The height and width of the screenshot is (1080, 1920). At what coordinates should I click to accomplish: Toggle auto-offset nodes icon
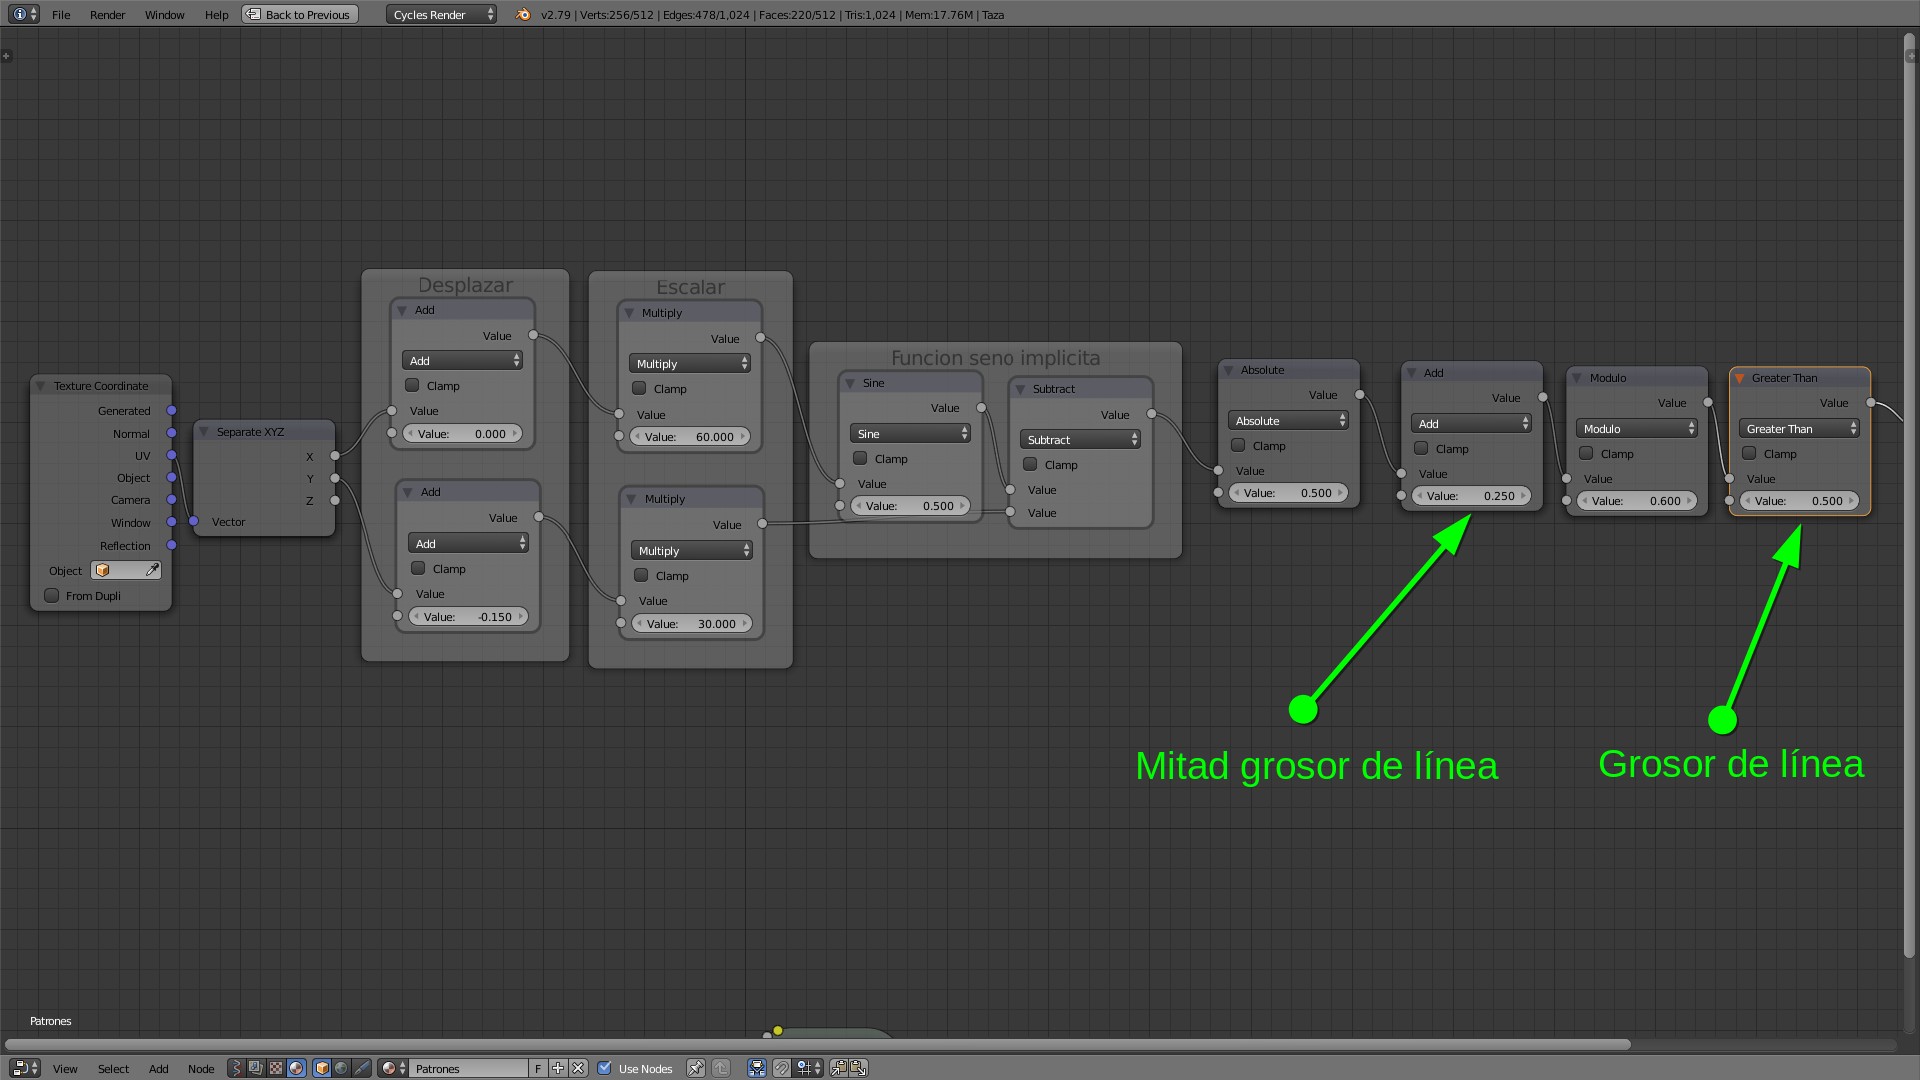[757, 1068]
